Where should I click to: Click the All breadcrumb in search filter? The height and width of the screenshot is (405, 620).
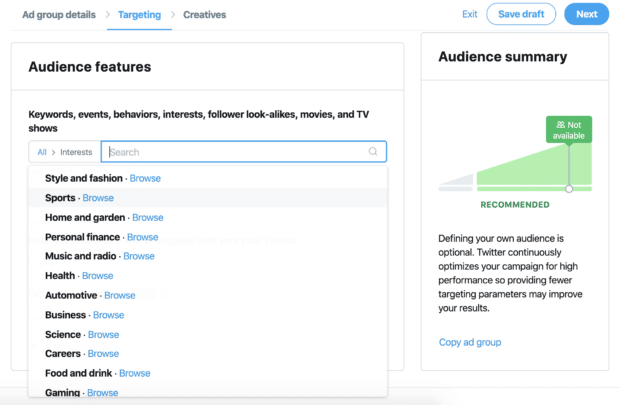[x=42, y=152]
